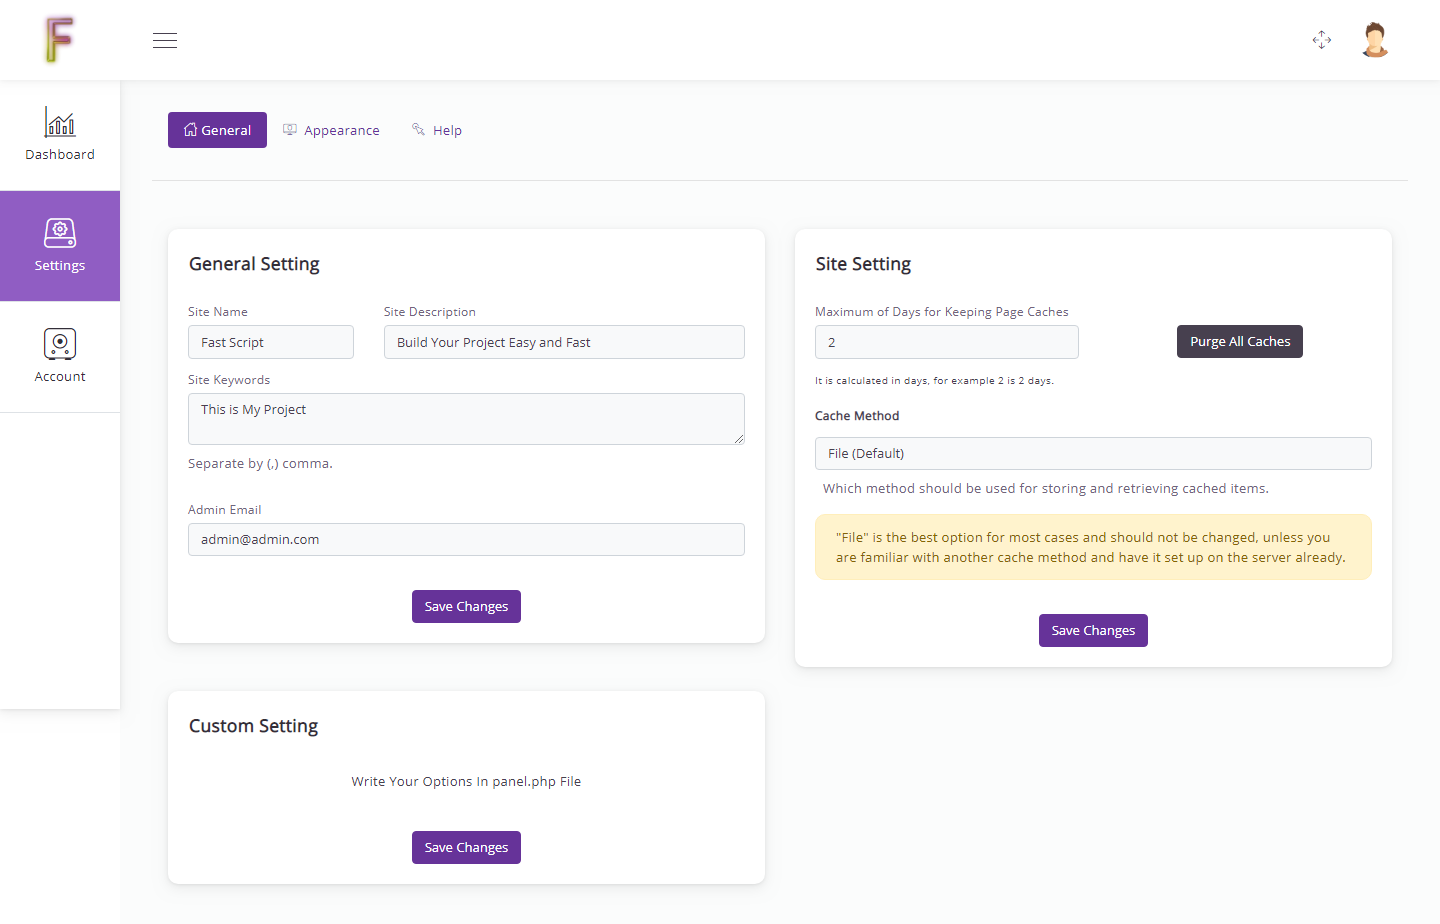Save changes in Site Setting card
This screenshot has width=1440, height=924.
pos(1093,630)
